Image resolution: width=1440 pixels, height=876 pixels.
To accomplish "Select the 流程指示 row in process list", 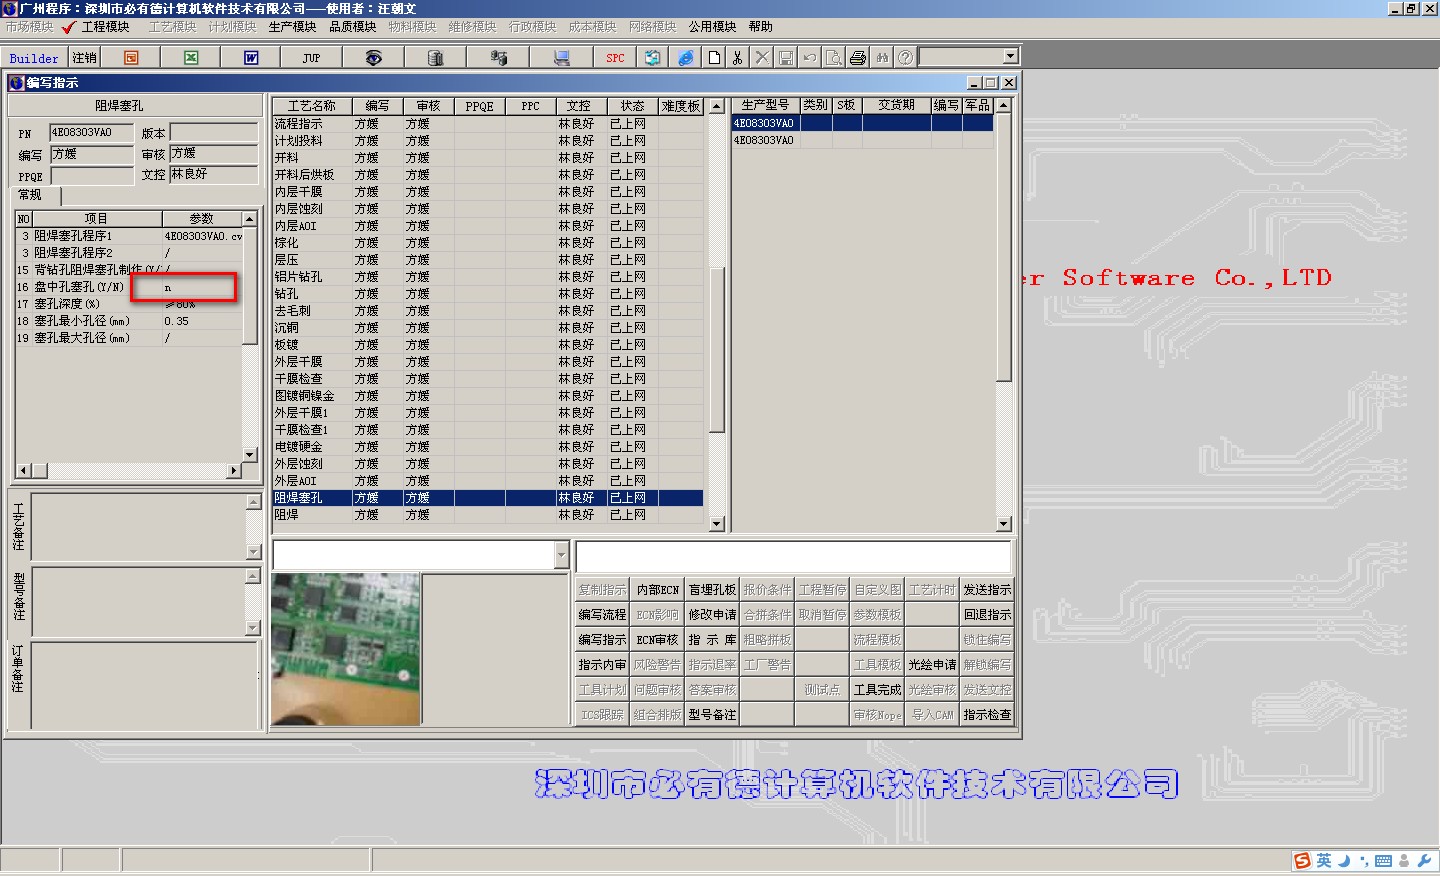I will click(488, 124).
